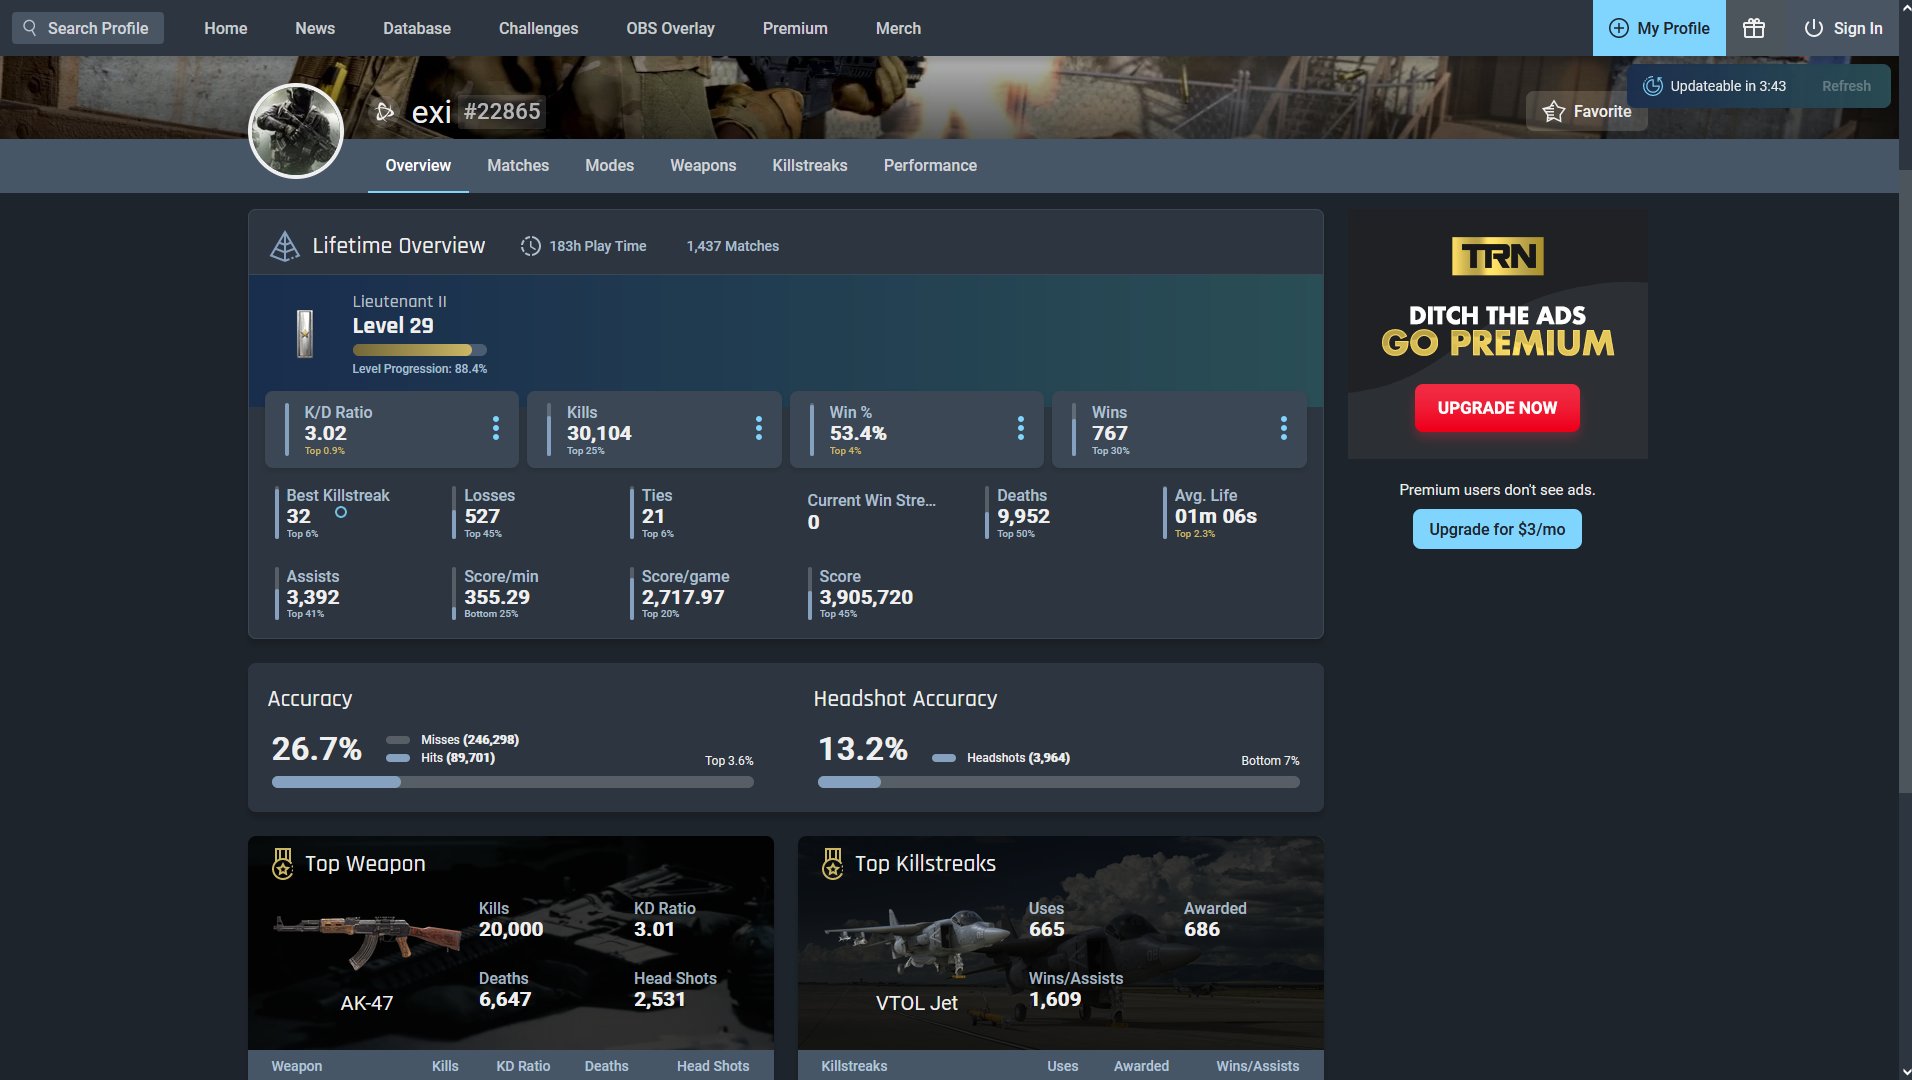Viewport: 1912px width, 1080px height.
Task: Sort weapons table by Head Shots
Action: [713, 1066]
